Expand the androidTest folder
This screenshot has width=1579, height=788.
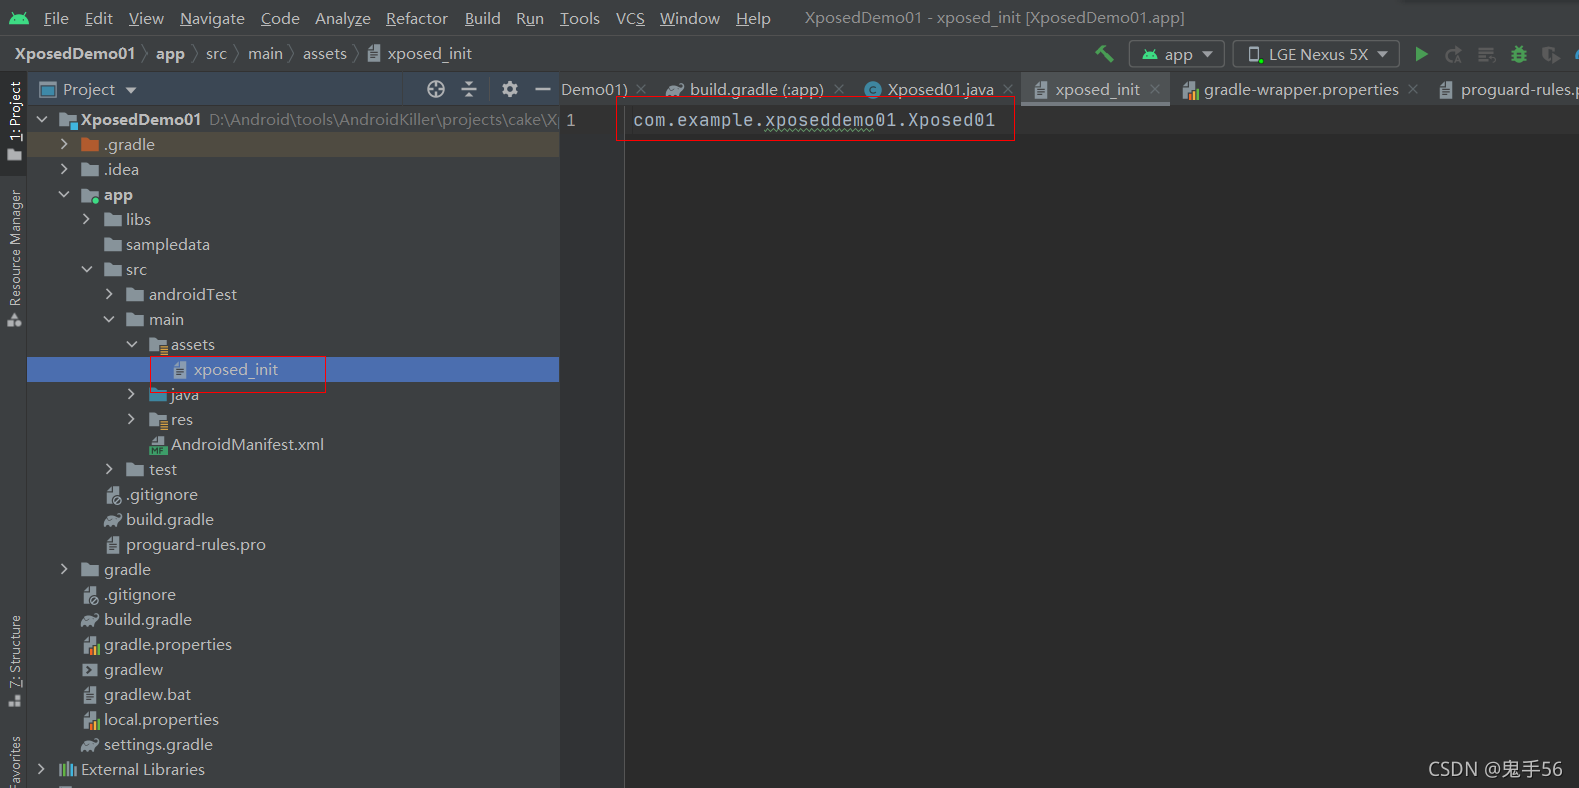(109, 294)
